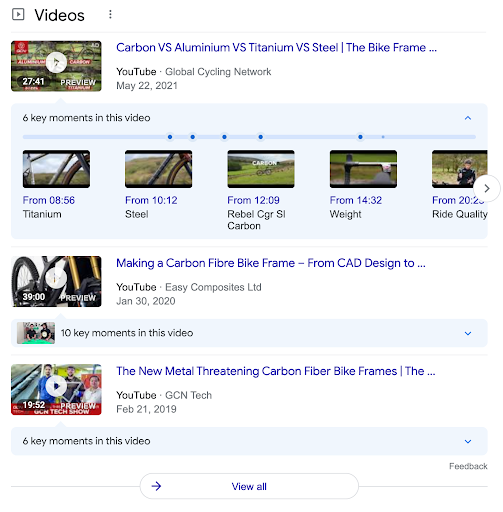The width and height of the screenshot is (503, 512).
Task: Click the Steel key moment label
Action: coord(137,214)
